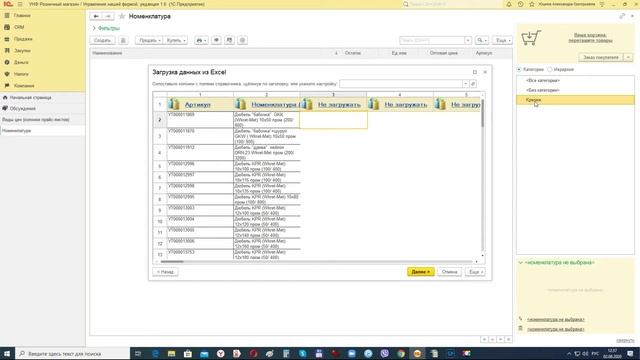640x360 pixels.
Task: Open the Закупки section in the sidebar
Action: point(22,51)
